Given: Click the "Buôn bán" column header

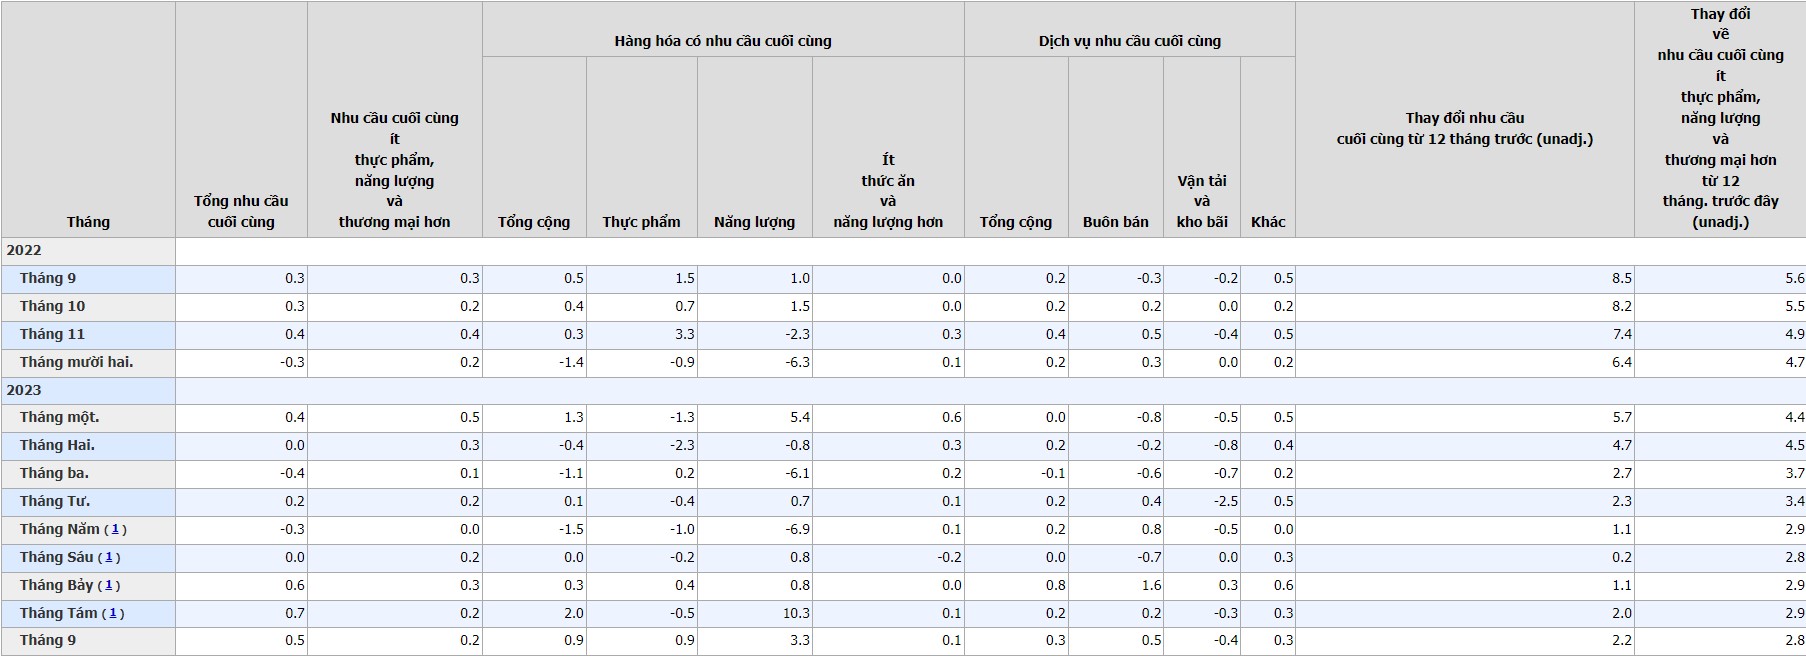Looking at the screenshot, I should coord(1115,222).
